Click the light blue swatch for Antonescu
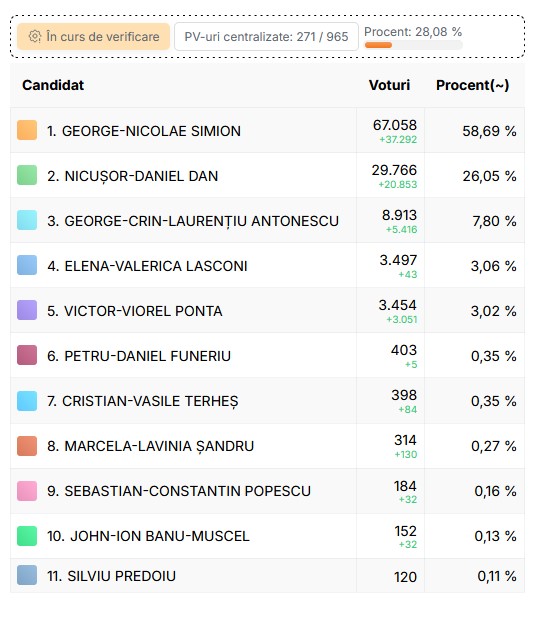Viewport: 542px width, 624px height. tap(27, 220)
